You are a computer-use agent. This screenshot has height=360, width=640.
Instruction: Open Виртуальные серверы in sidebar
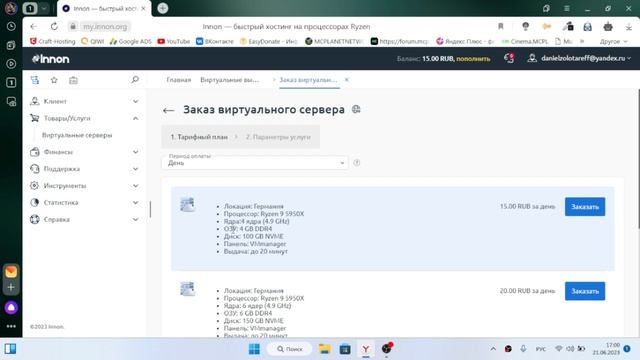pos(77,135)
